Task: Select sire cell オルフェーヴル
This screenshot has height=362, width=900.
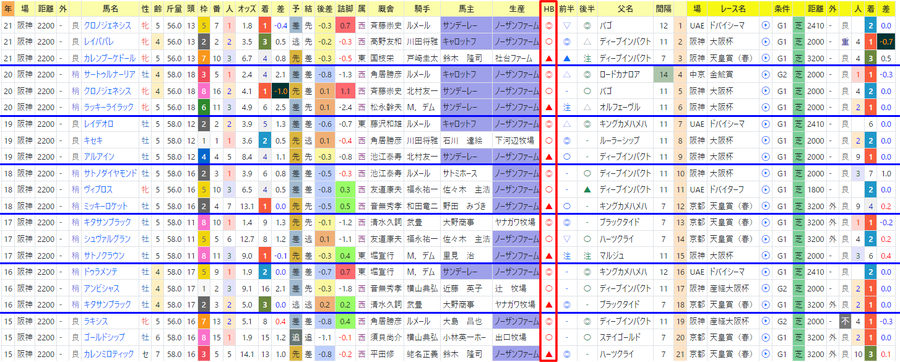Action: [x=625, y=107]
